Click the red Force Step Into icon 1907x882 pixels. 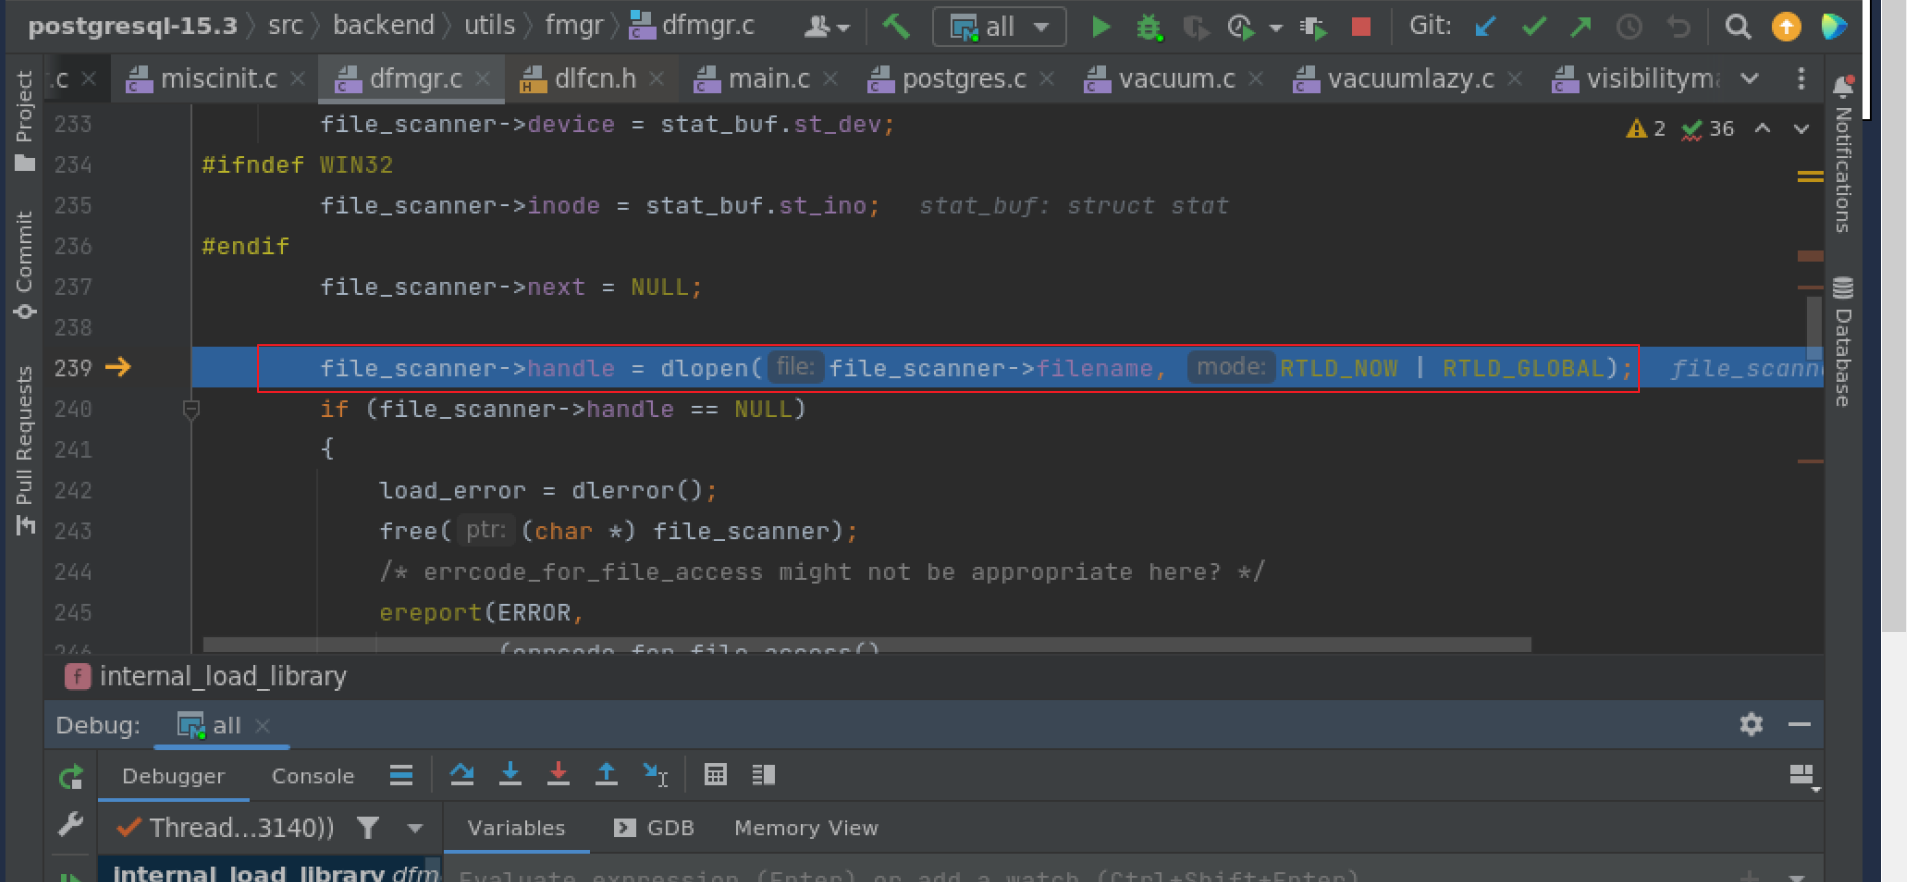558,774
